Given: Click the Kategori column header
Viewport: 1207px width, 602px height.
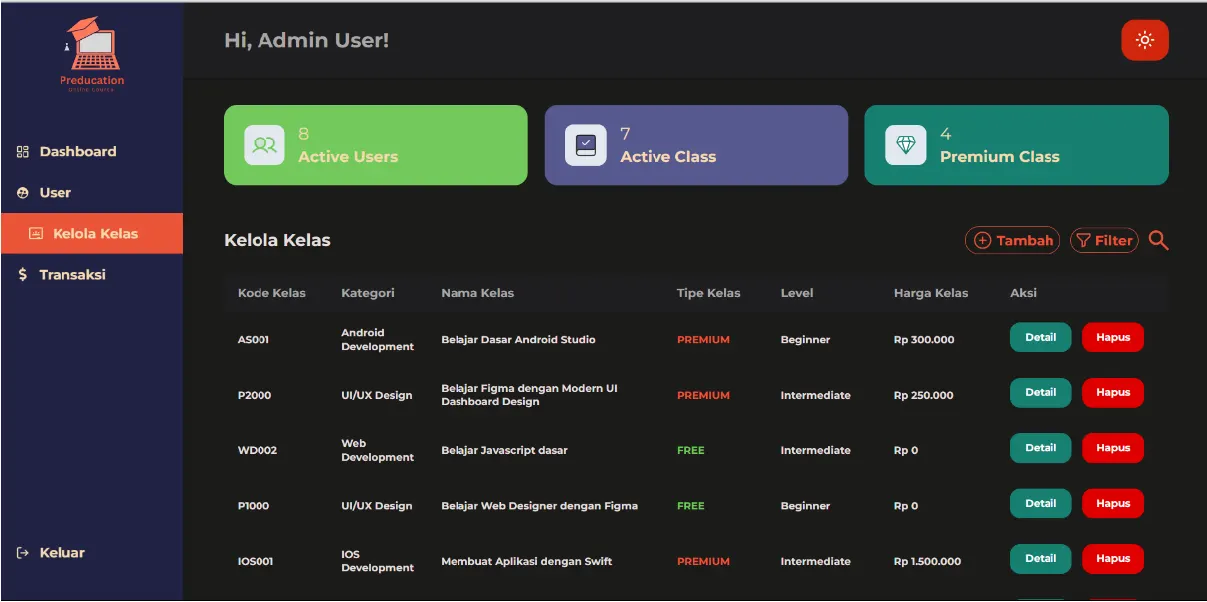Looking at the screenshot, I should coord(368,293).
